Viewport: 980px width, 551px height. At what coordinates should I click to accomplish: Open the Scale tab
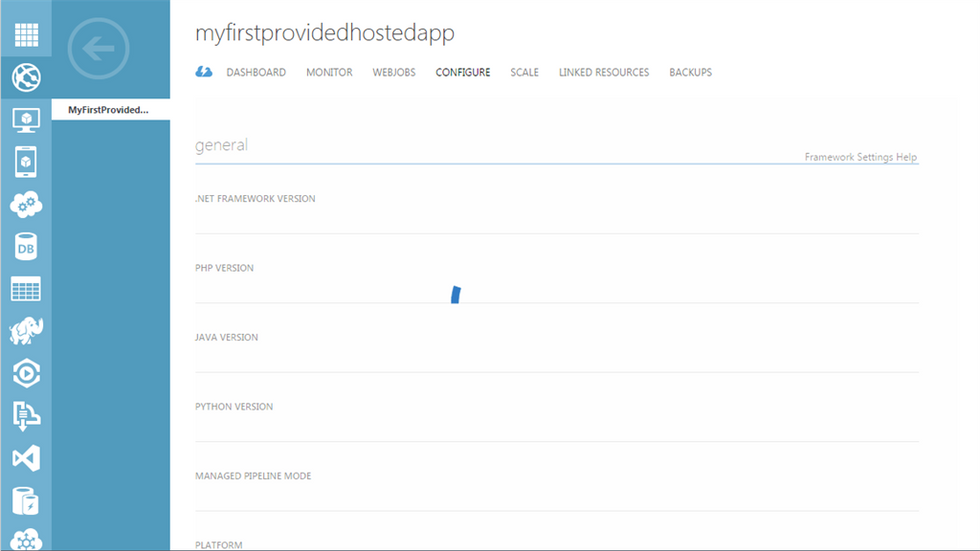click(524, 72)
